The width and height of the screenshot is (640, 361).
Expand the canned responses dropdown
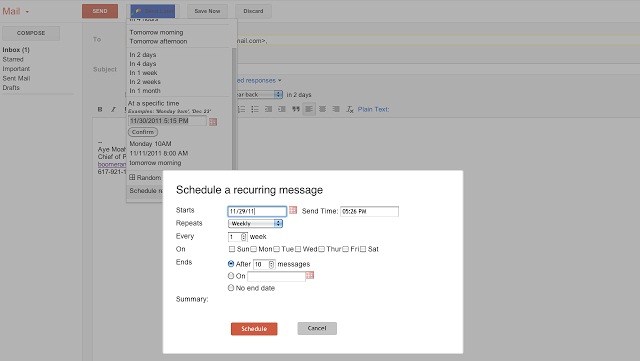point(259,80)
